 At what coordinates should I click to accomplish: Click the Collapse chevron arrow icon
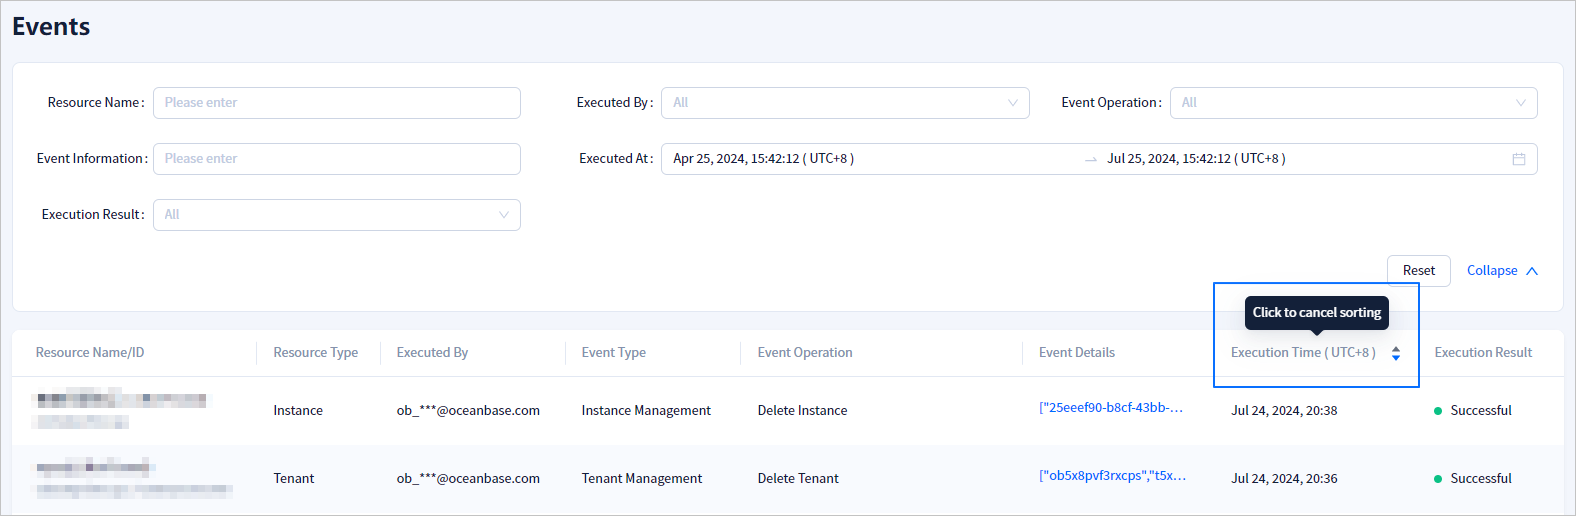pos(1532,271)
